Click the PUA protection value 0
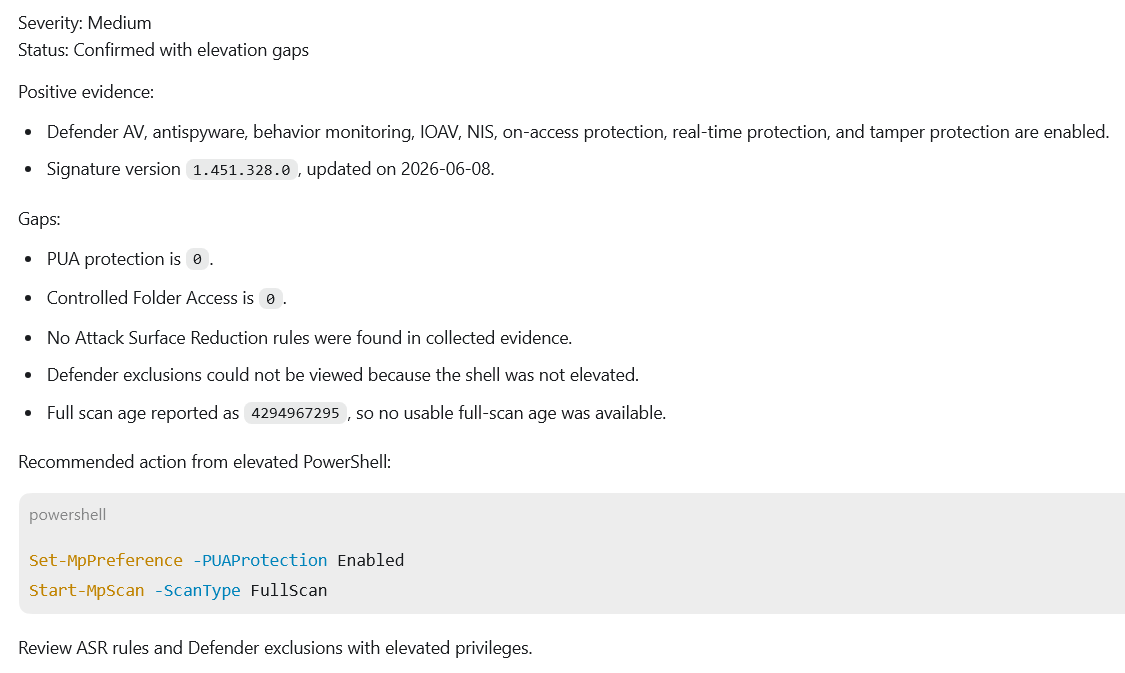The image size is (1125, 673). (x=197, y=259)
